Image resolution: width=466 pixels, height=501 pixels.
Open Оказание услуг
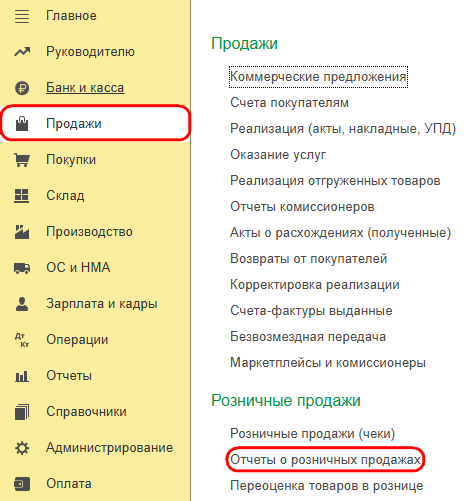278,155
